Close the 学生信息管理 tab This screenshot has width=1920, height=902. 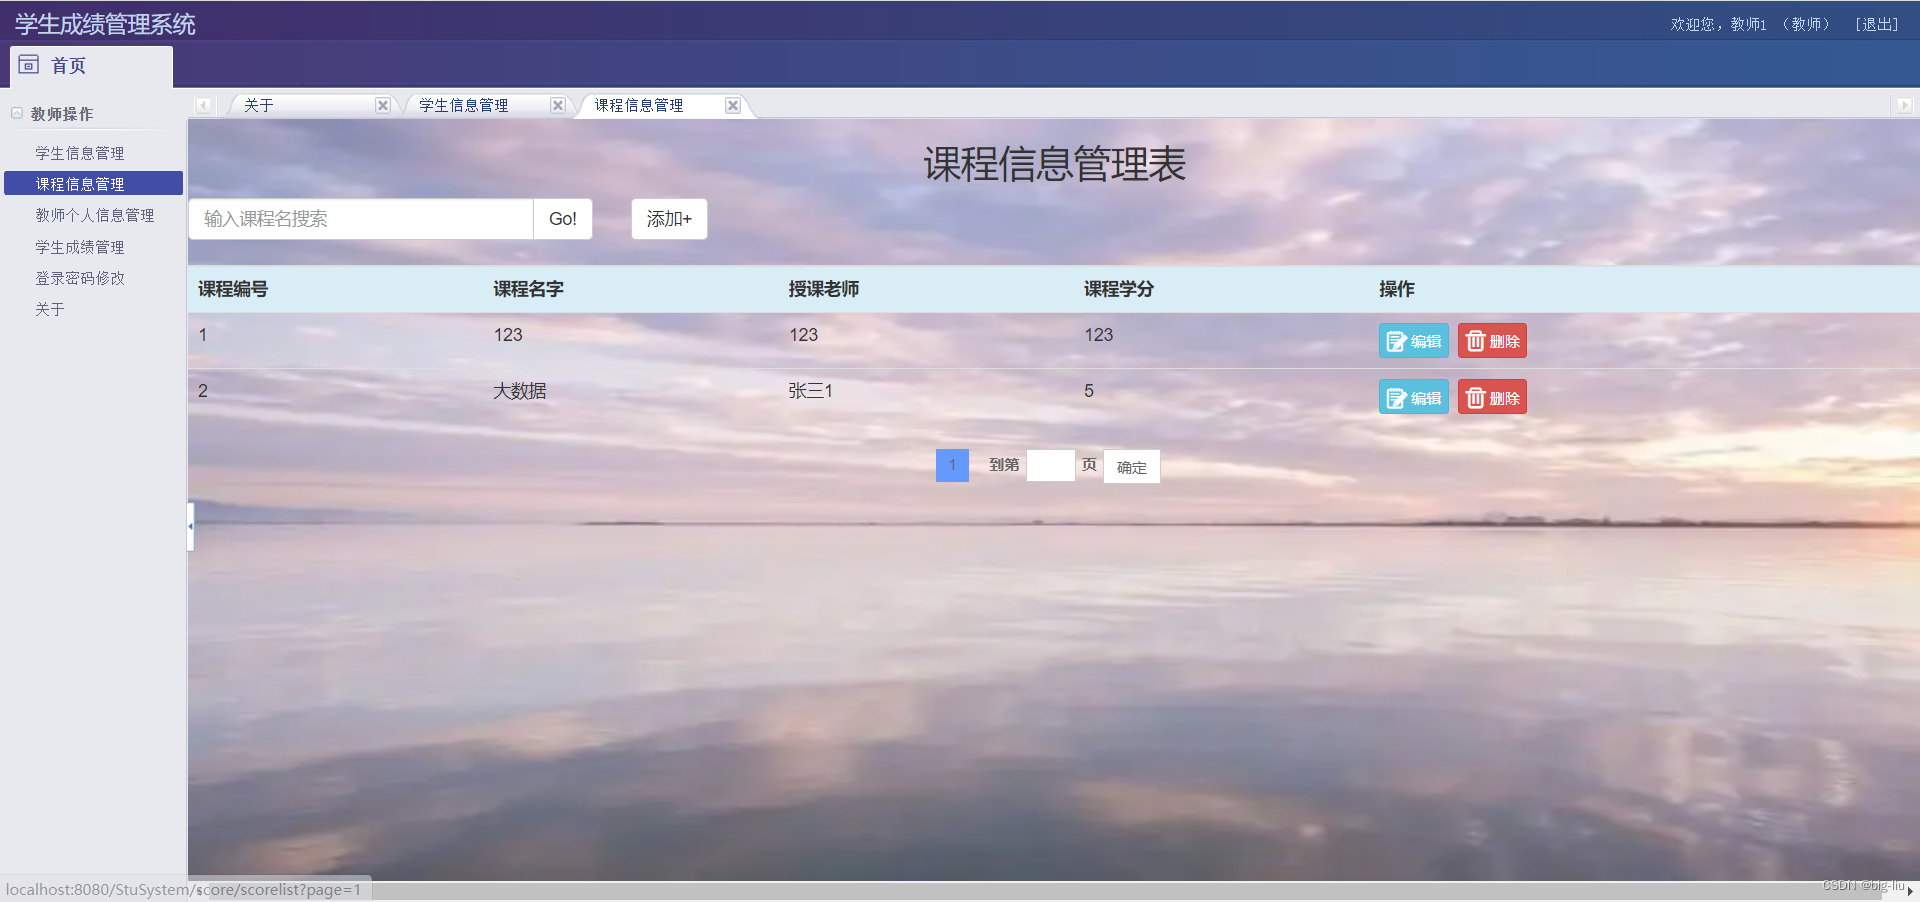tap(558, 105)
